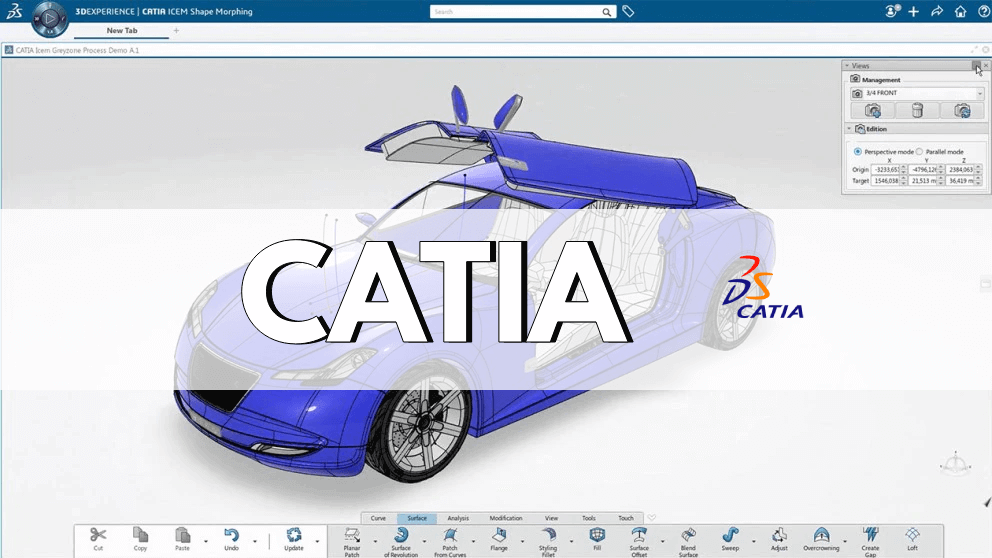Click the Create Gap tool
Screen dimensions: 992x558
(x=870, y=536)
